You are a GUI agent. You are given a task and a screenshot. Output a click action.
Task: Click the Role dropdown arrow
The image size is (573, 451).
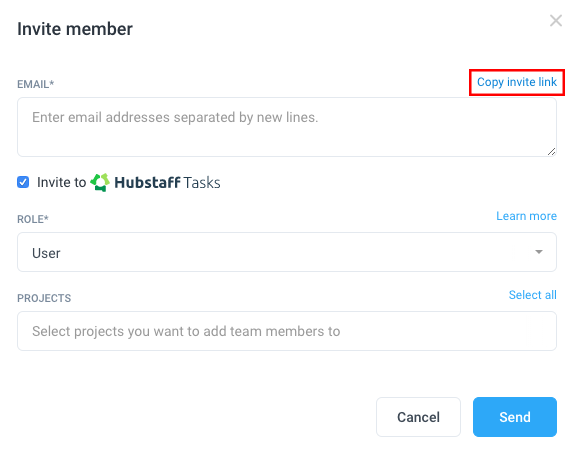pos(539,252)
